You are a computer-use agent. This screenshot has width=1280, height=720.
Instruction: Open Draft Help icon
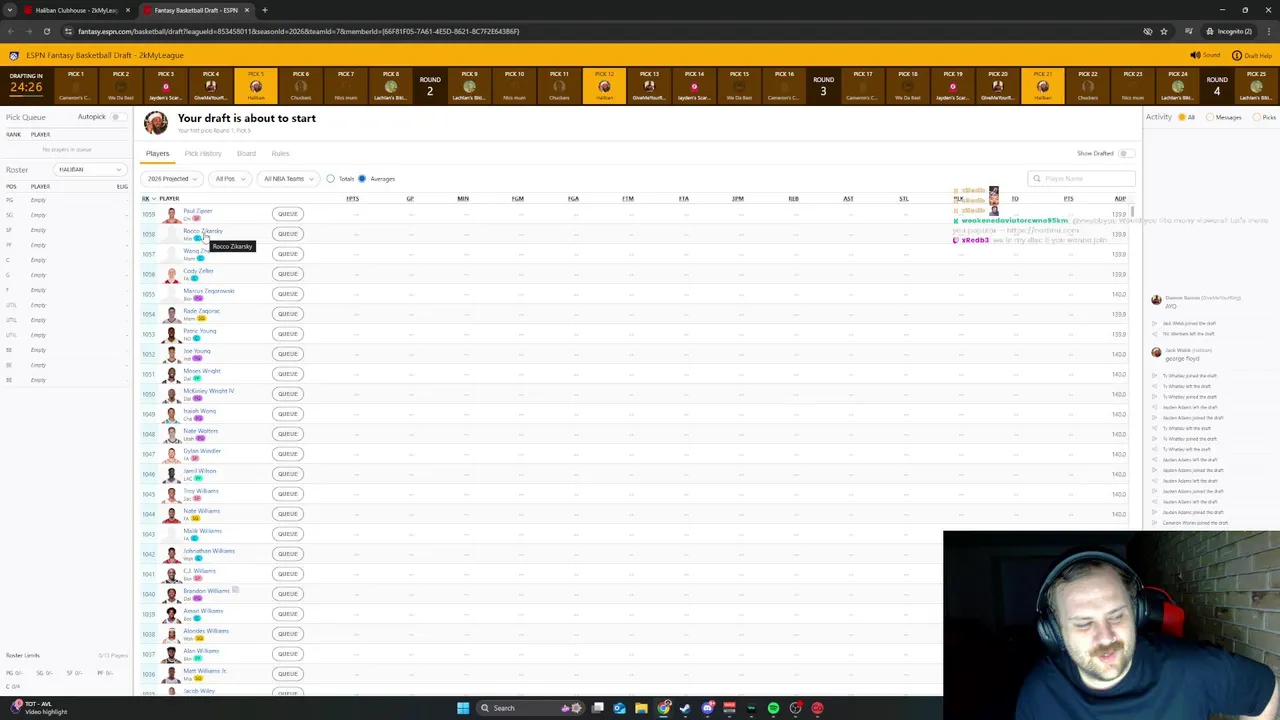[x=1237, y=55]
